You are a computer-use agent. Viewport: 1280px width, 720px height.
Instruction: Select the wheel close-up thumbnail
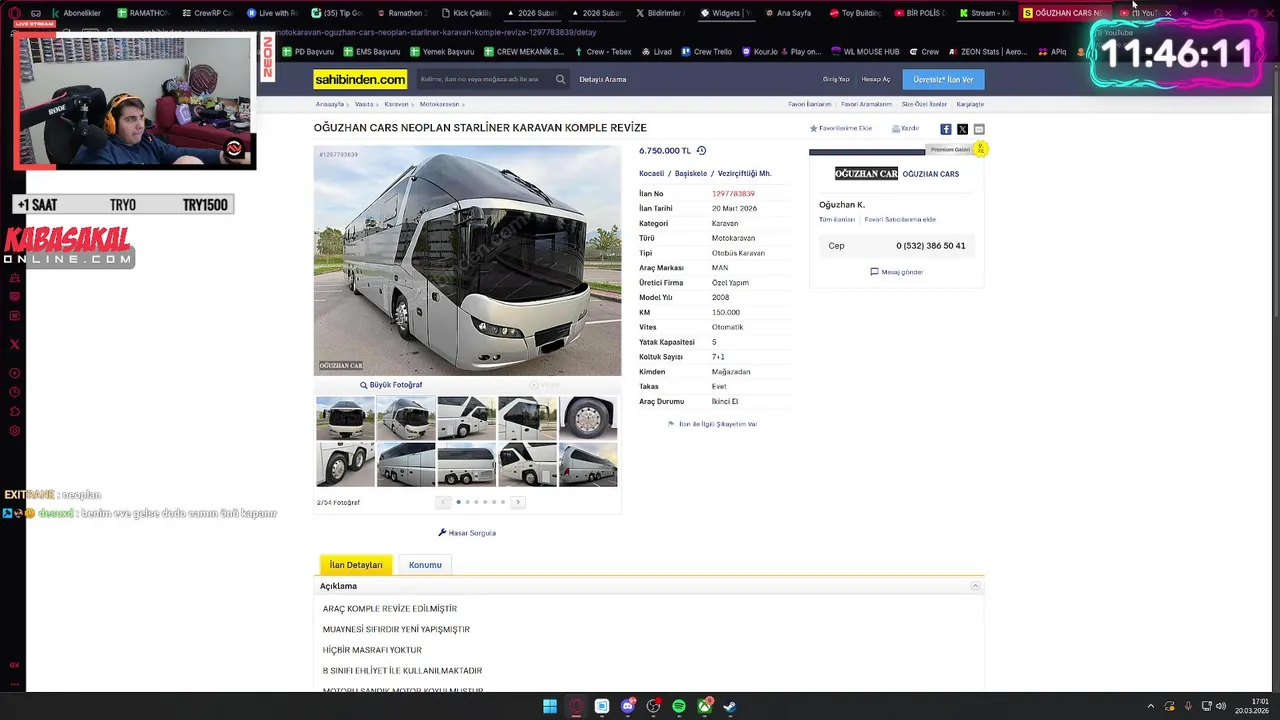coord(588,419)
